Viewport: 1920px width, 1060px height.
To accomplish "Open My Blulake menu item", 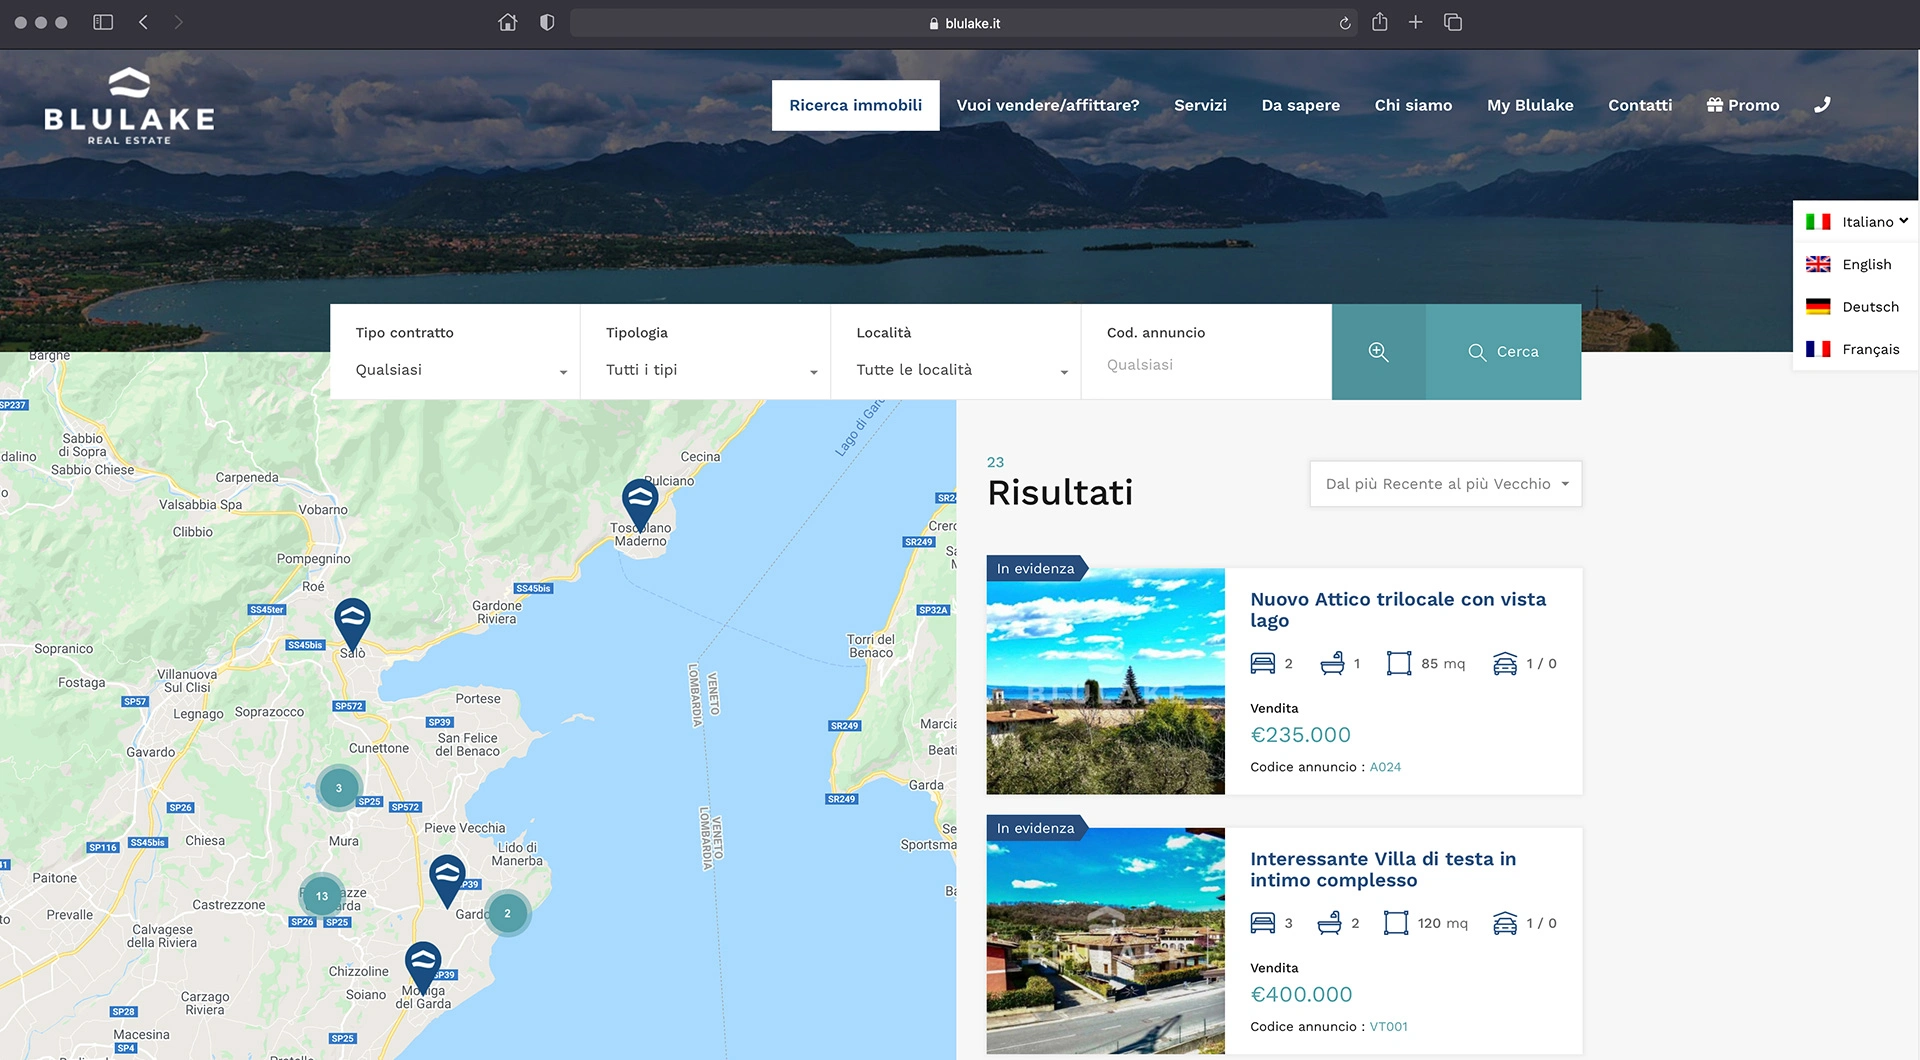I will [x=1530, y=105].
